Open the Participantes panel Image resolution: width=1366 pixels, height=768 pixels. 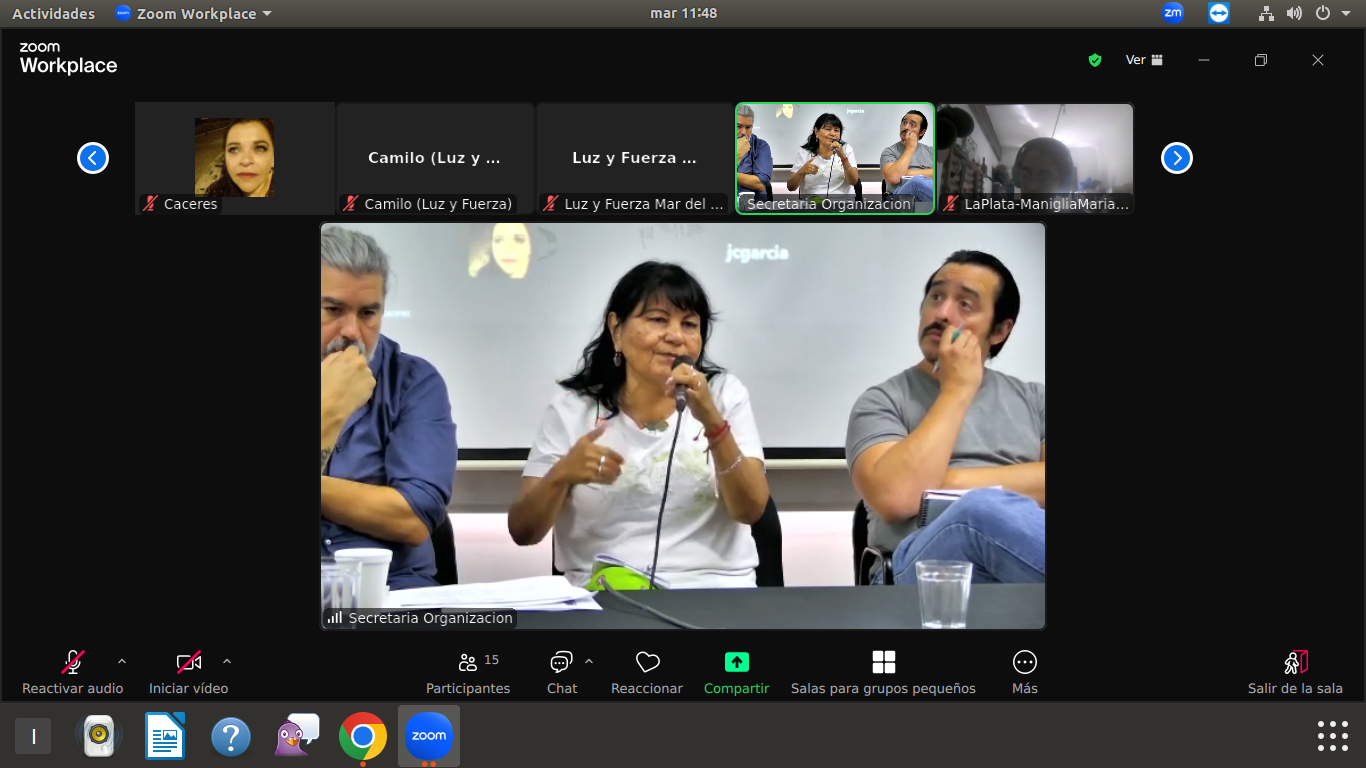tap(467, 671)
